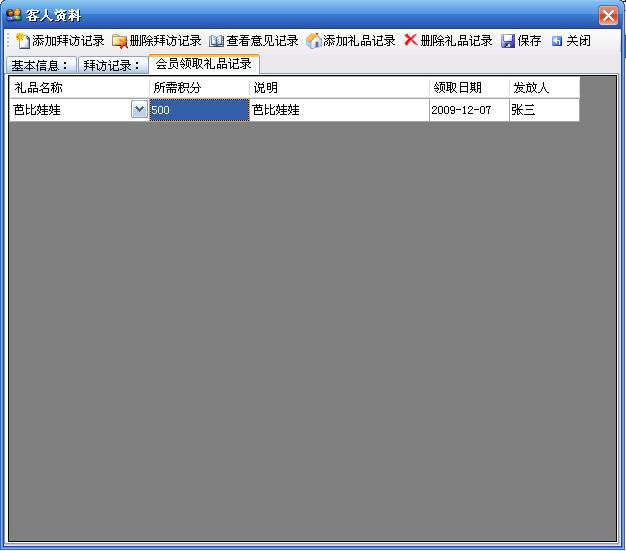
Task: Click the 查看意见记录 label
Action: [x=262, y=41]
